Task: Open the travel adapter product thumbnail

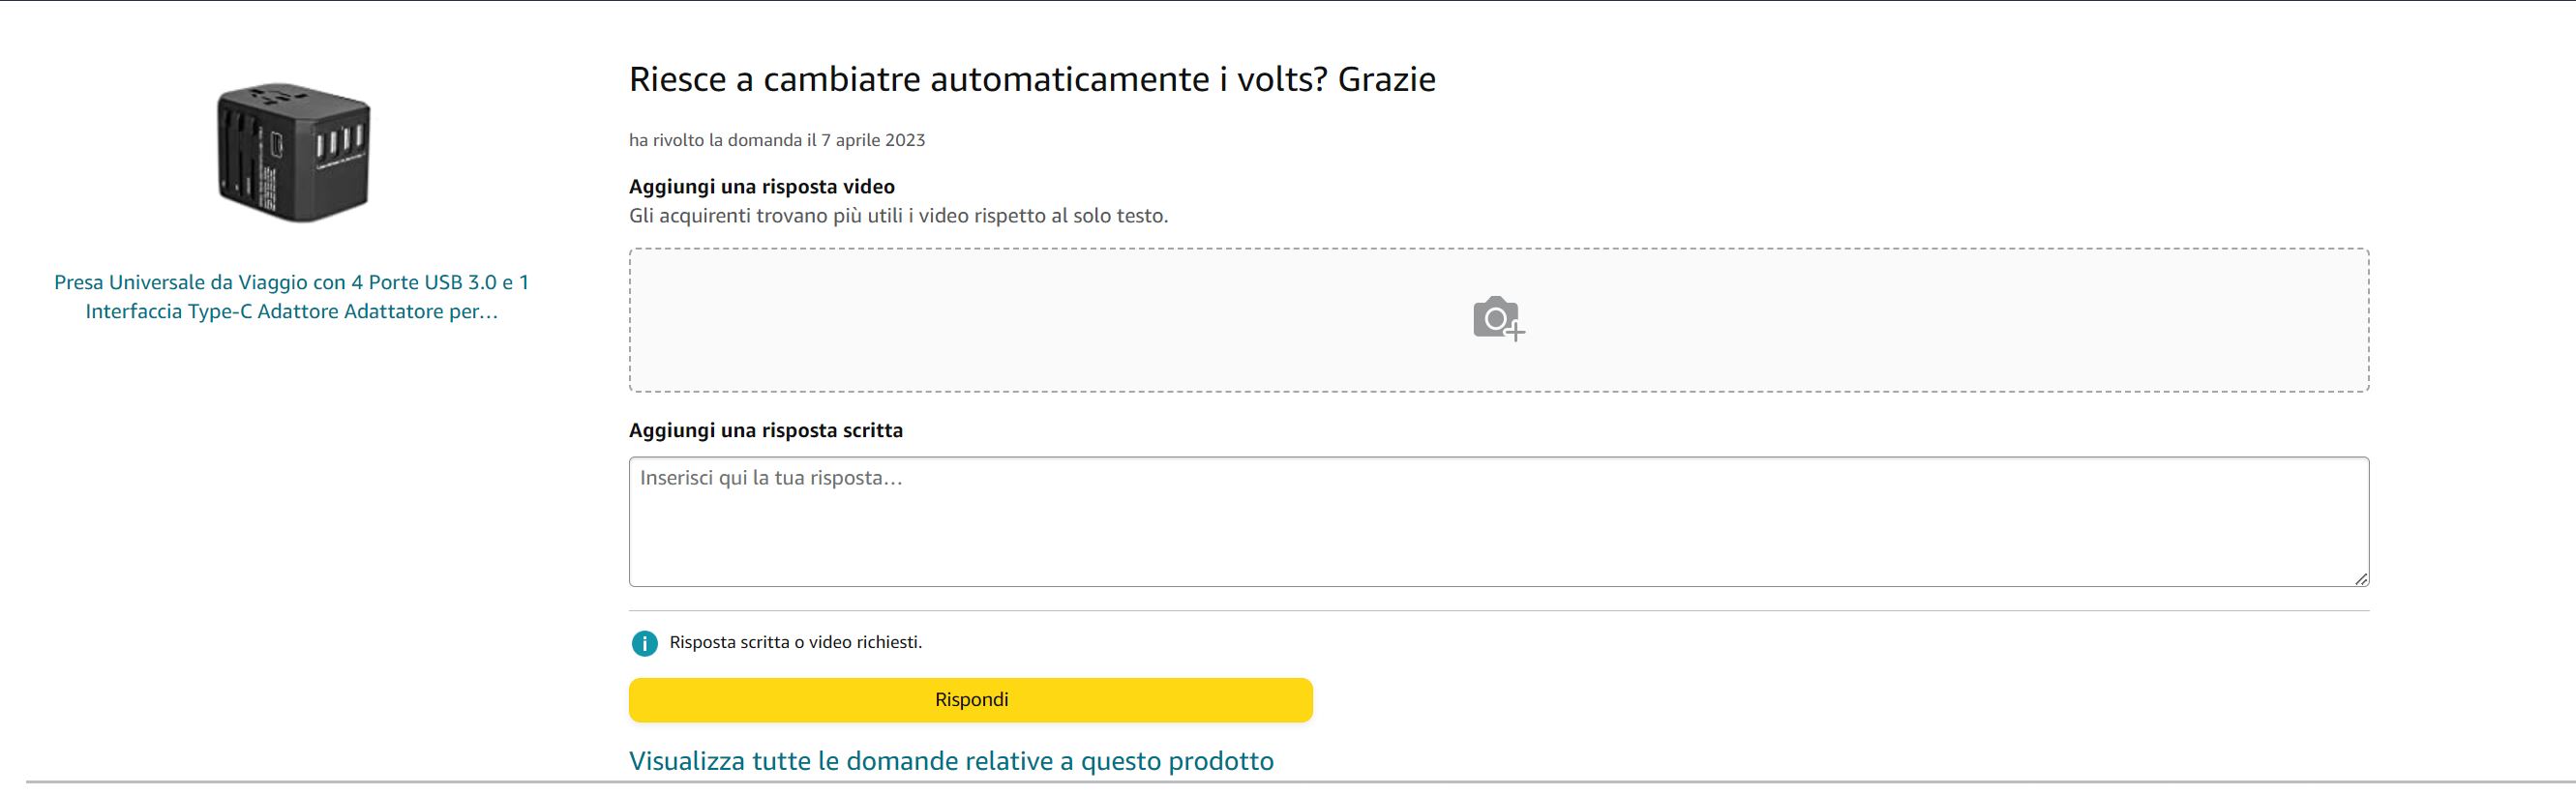Action: 292,152
